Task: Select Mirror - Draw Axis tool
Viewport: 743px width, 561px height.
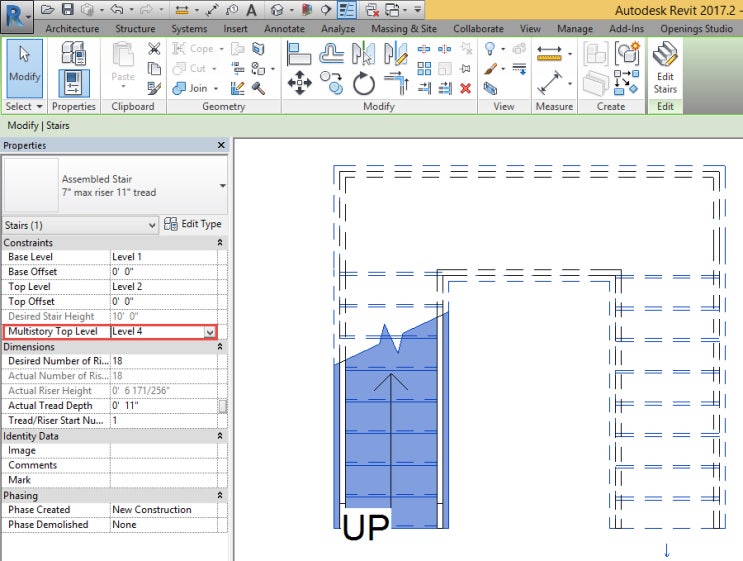Action: [395, 54]
